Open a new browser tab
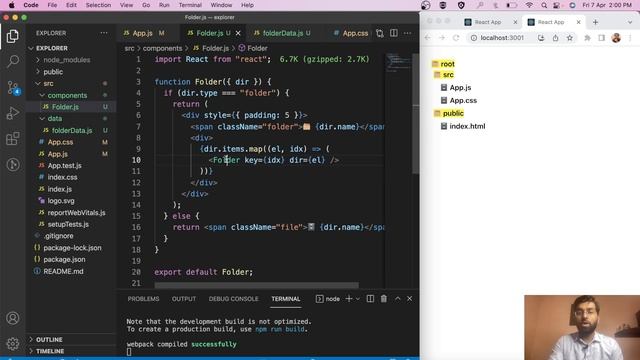 point(595,22)
